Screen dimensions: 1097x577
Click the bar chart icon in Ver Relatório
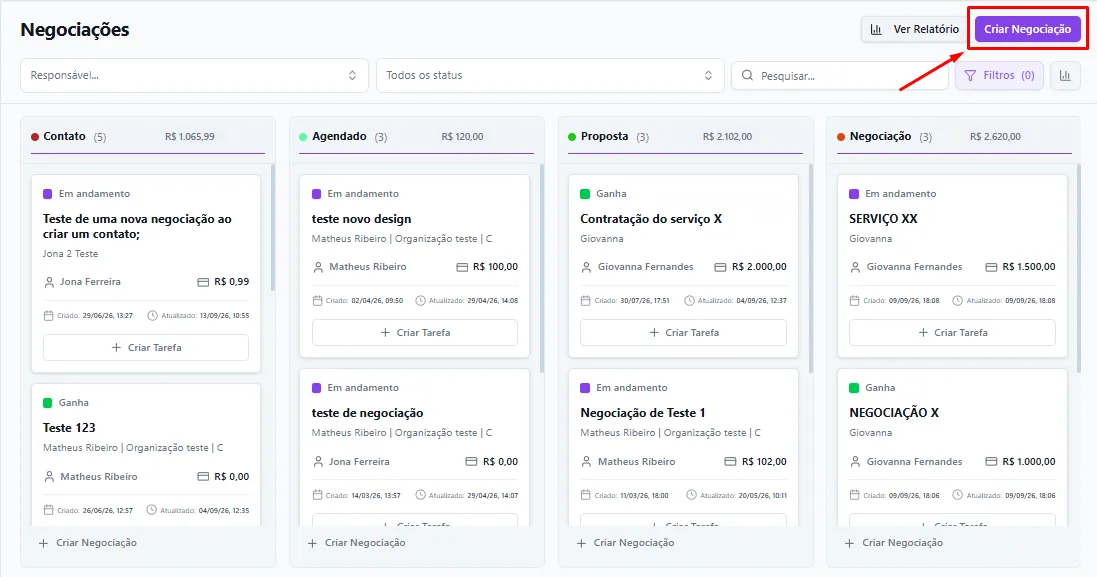tap(876, 29)
